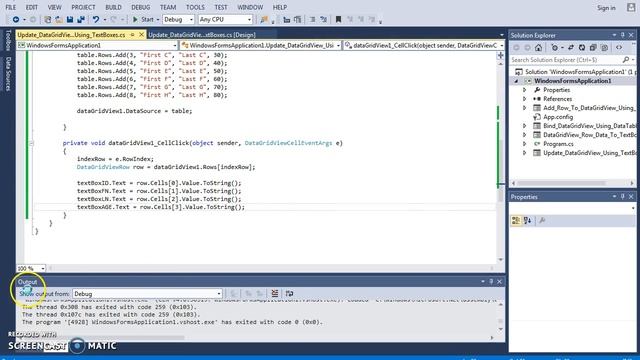This screenshot has height=360, width=640.
Task: Click Sync with Active Document icon
Action: tap(571, 48)
